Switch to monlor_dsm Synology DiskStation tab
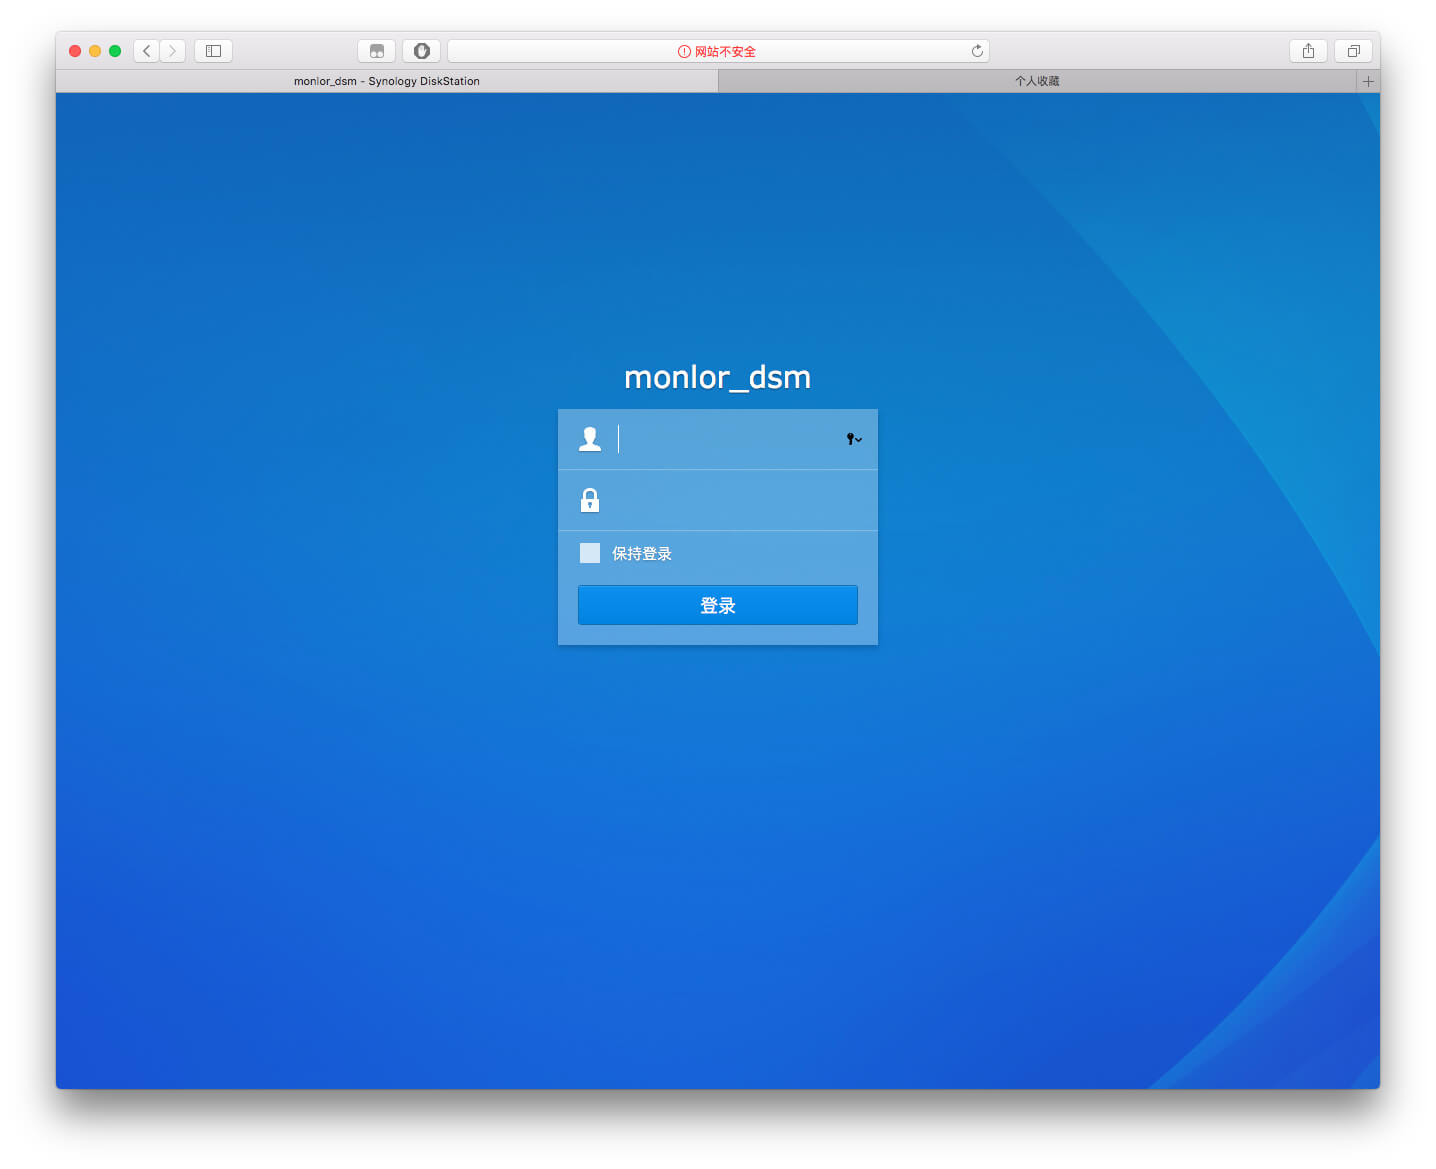Viewport: 1436px width, 1169px height. [387, 81]
